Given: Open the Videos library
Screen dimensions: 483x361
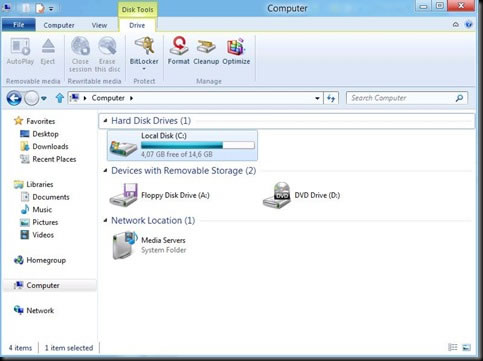Looking at the screenshot, I should (37, 235).
